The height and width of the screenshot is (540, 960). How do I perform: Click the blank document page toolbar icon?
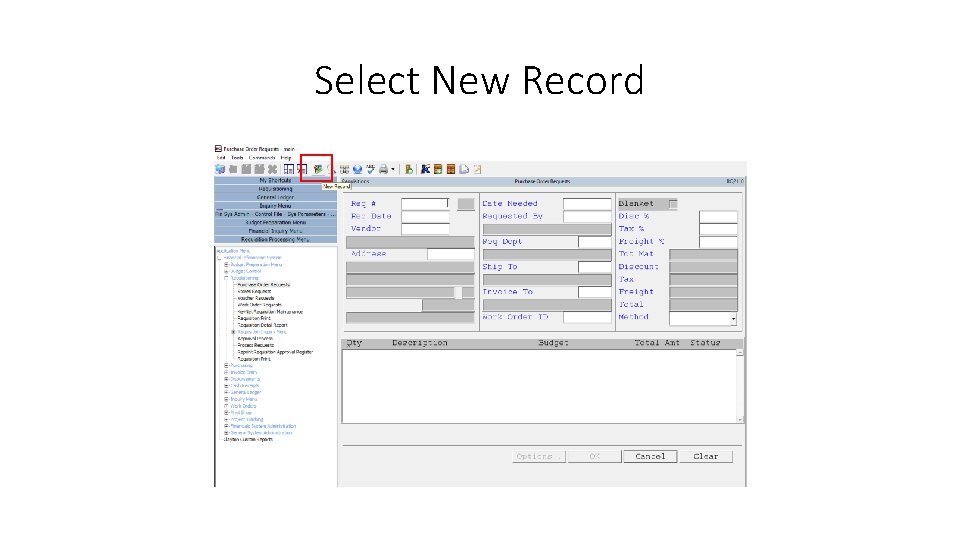click(464, 169)
